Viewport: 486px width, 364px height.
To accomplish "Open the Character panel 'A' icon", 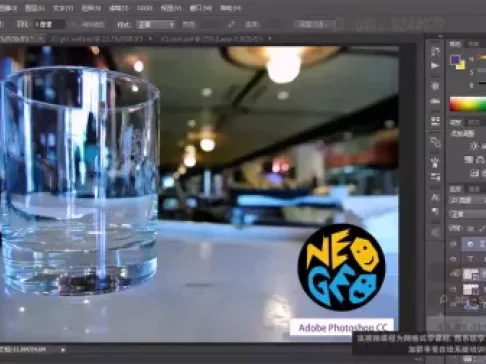I will tap(435, 197).
